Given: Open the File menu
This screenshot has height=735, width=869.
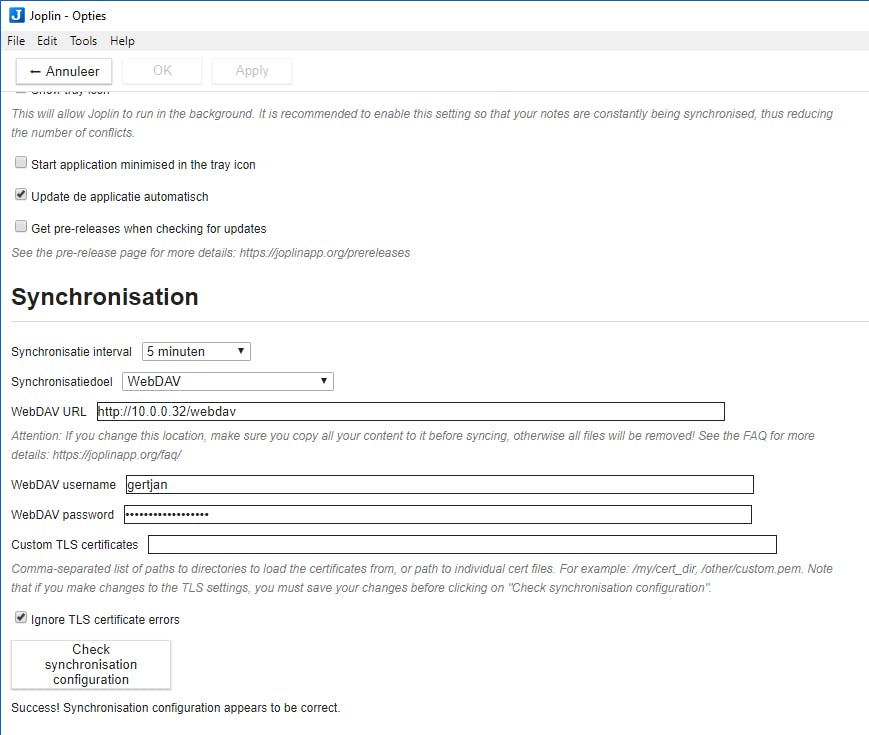Looking at the screenshot, I should (x=16, y=41).
